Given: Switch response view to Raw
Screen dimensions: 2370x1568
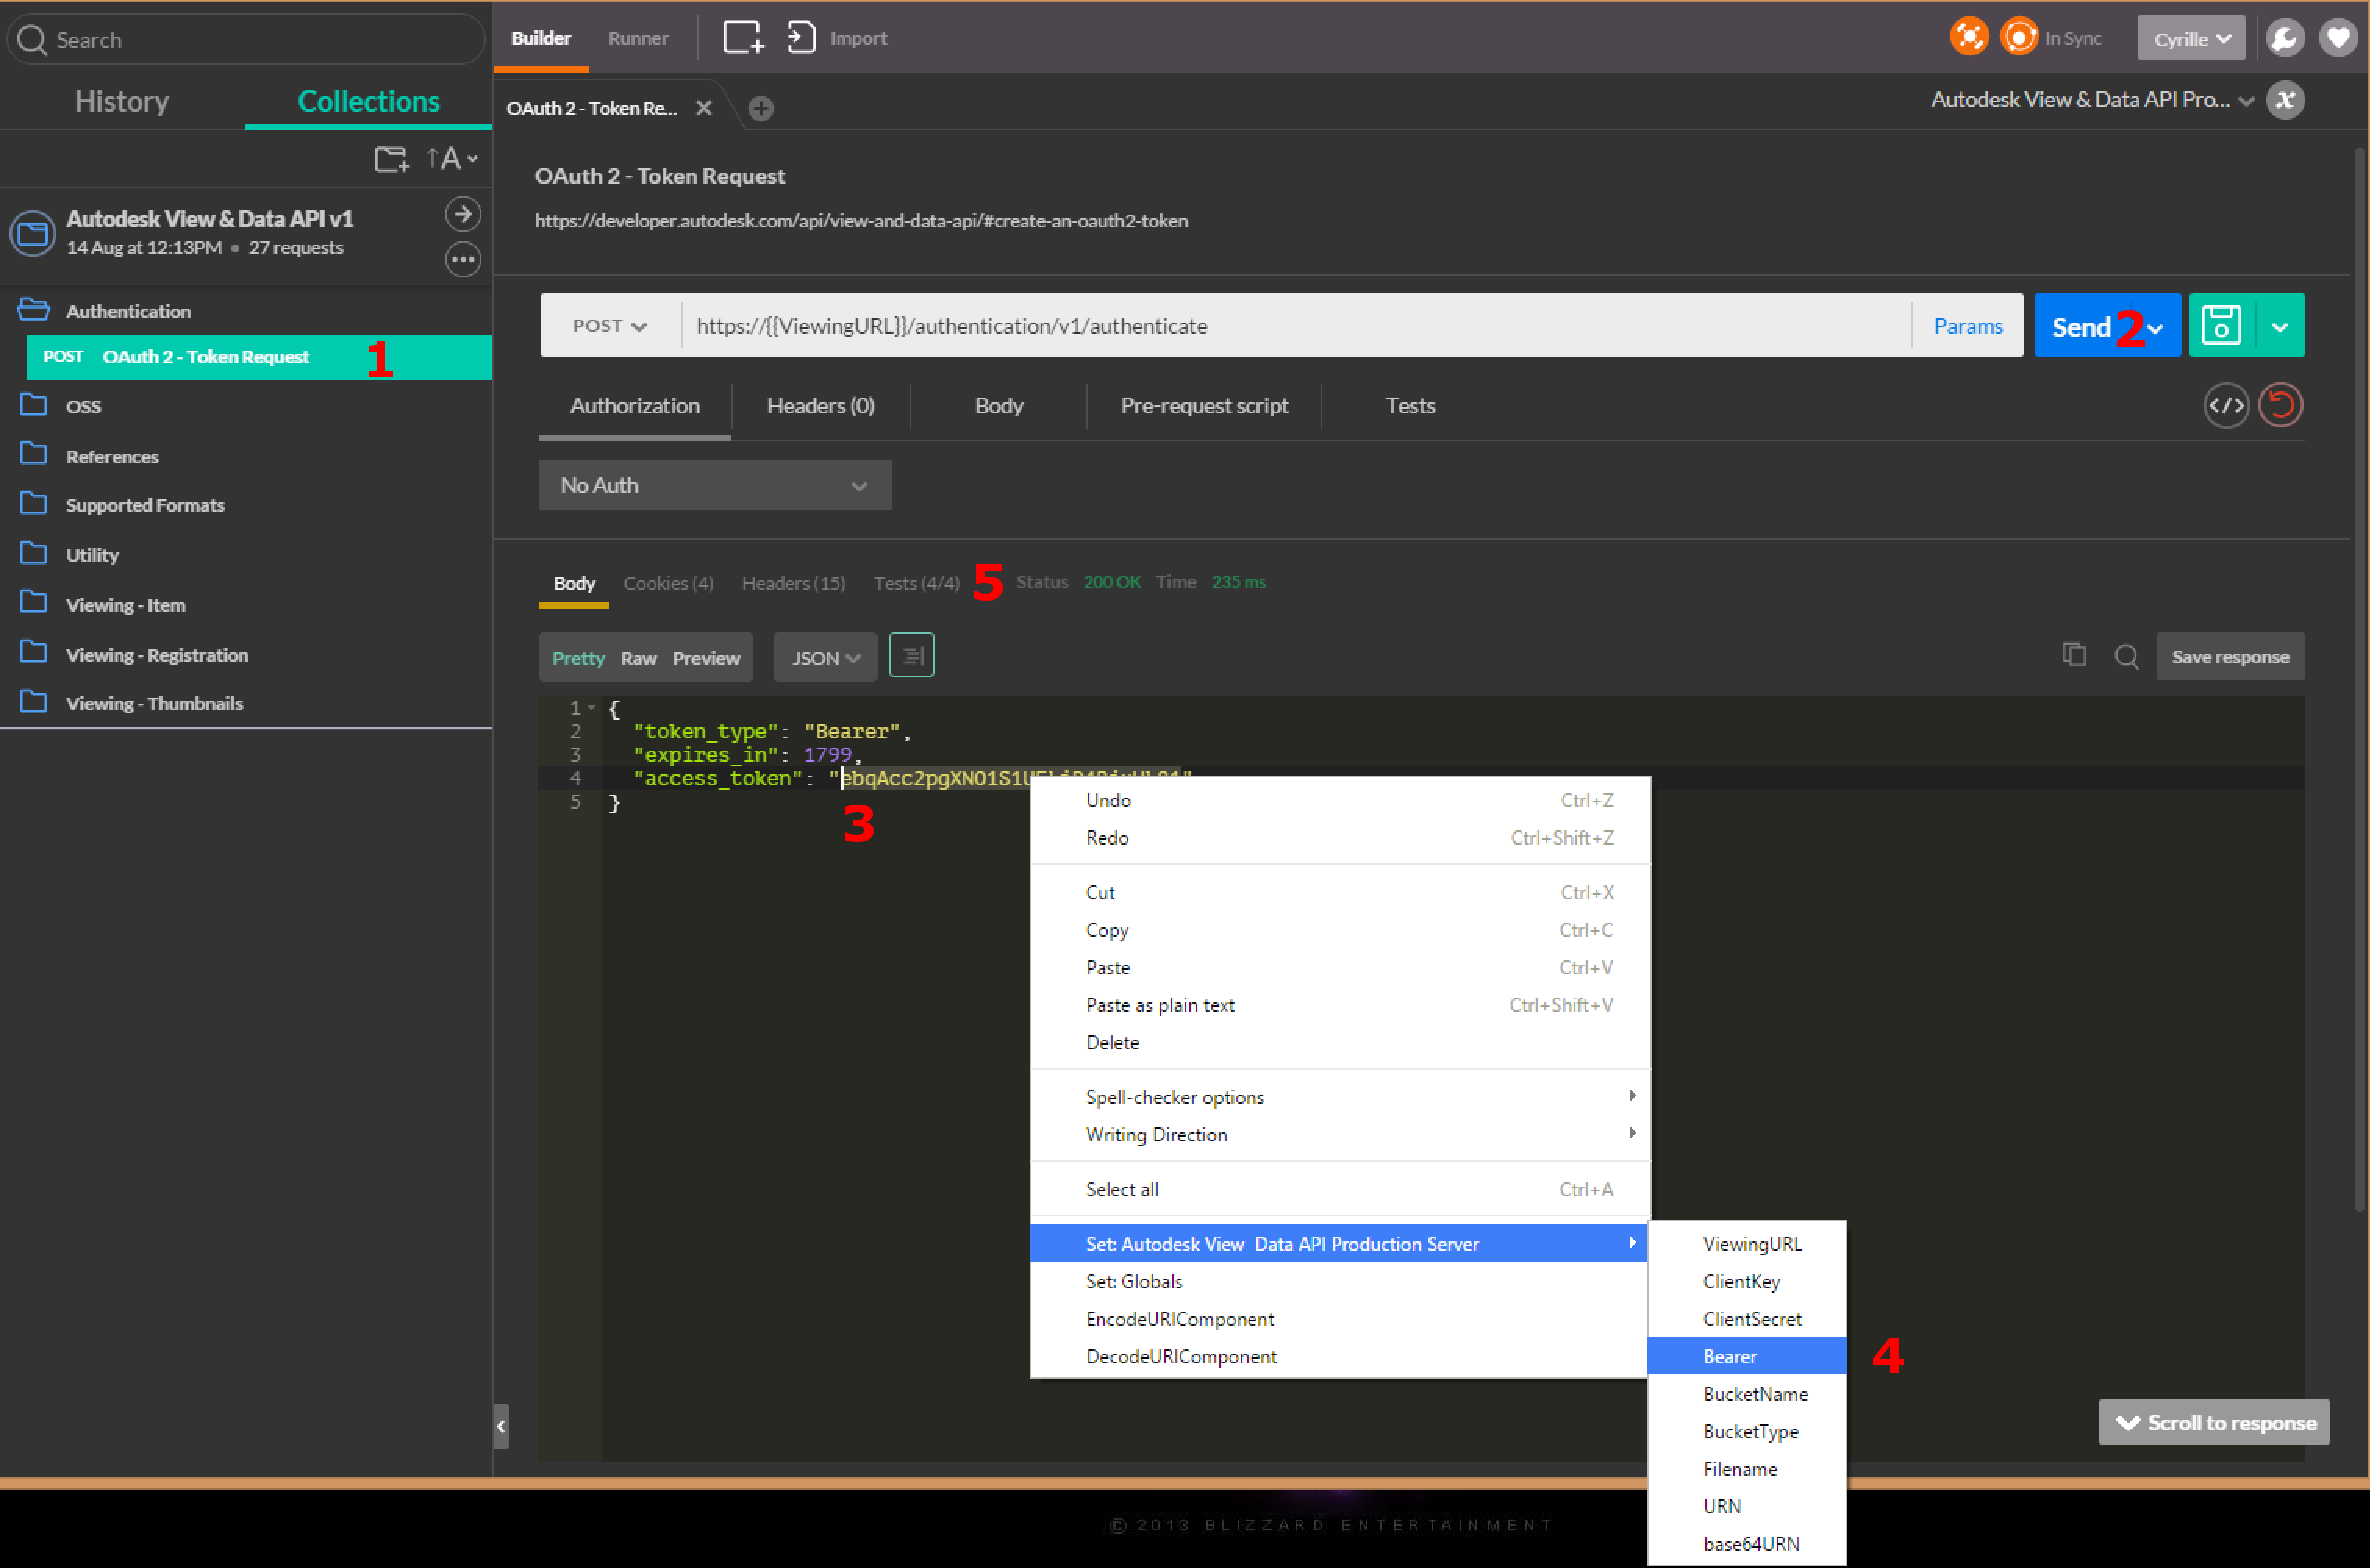Looking at the screenshot, I should (638, 658).
